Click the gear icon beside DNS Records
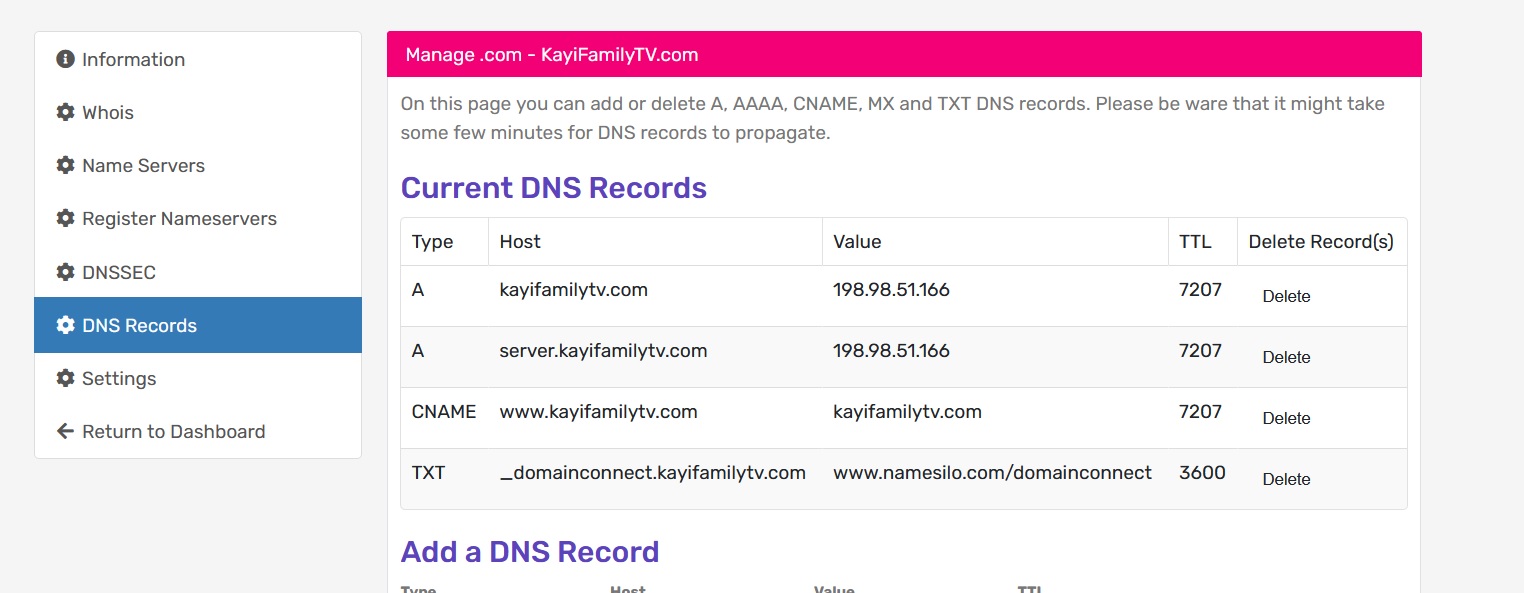Screen dimensions: 1524x593 coord(66,325)
